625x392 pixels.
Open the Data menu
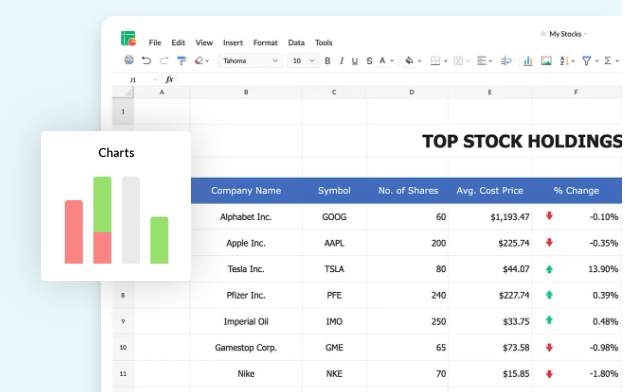click(296, 43)
